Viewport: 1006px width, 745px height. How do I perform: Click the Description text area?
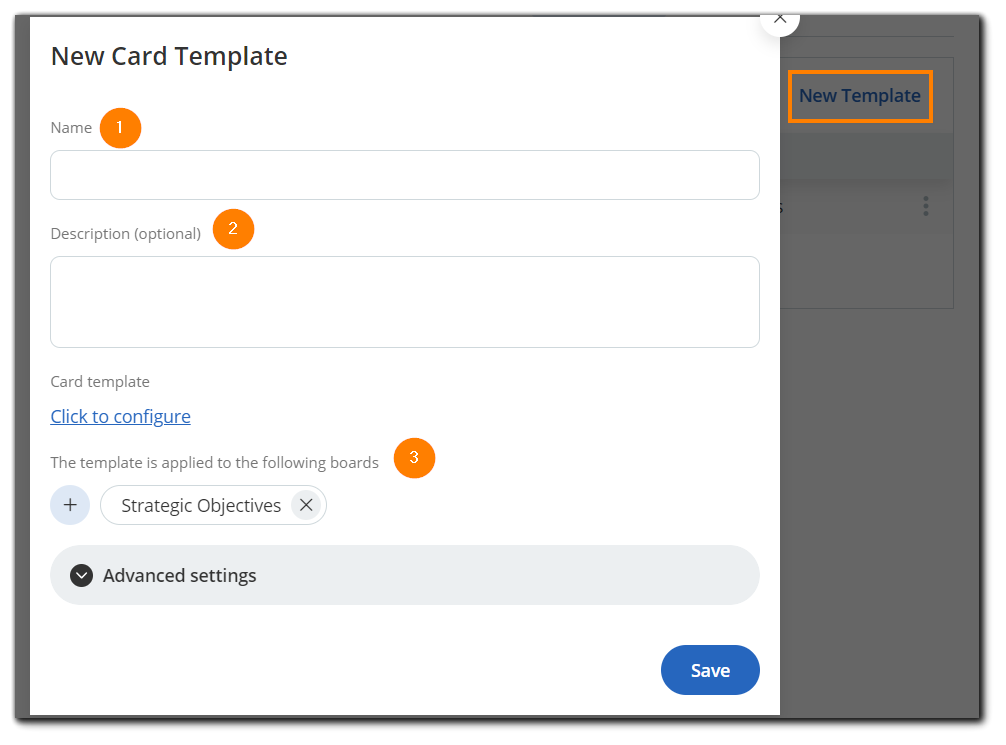(x=404, y=301)
